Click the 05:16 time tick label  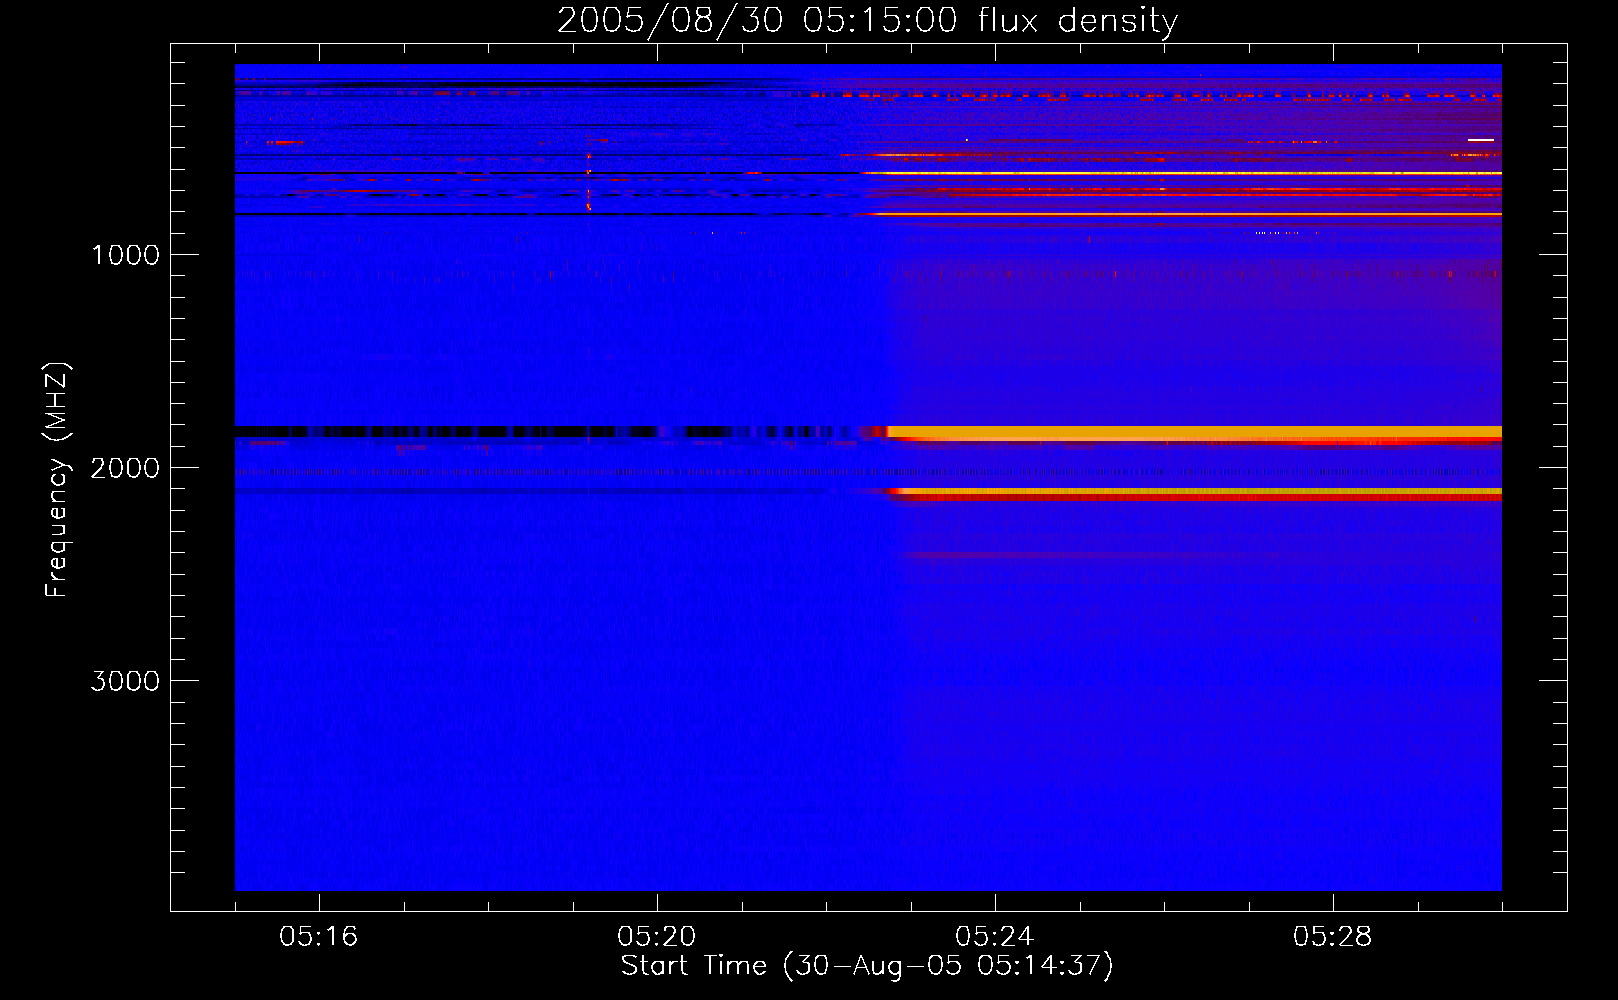point(319,937)
